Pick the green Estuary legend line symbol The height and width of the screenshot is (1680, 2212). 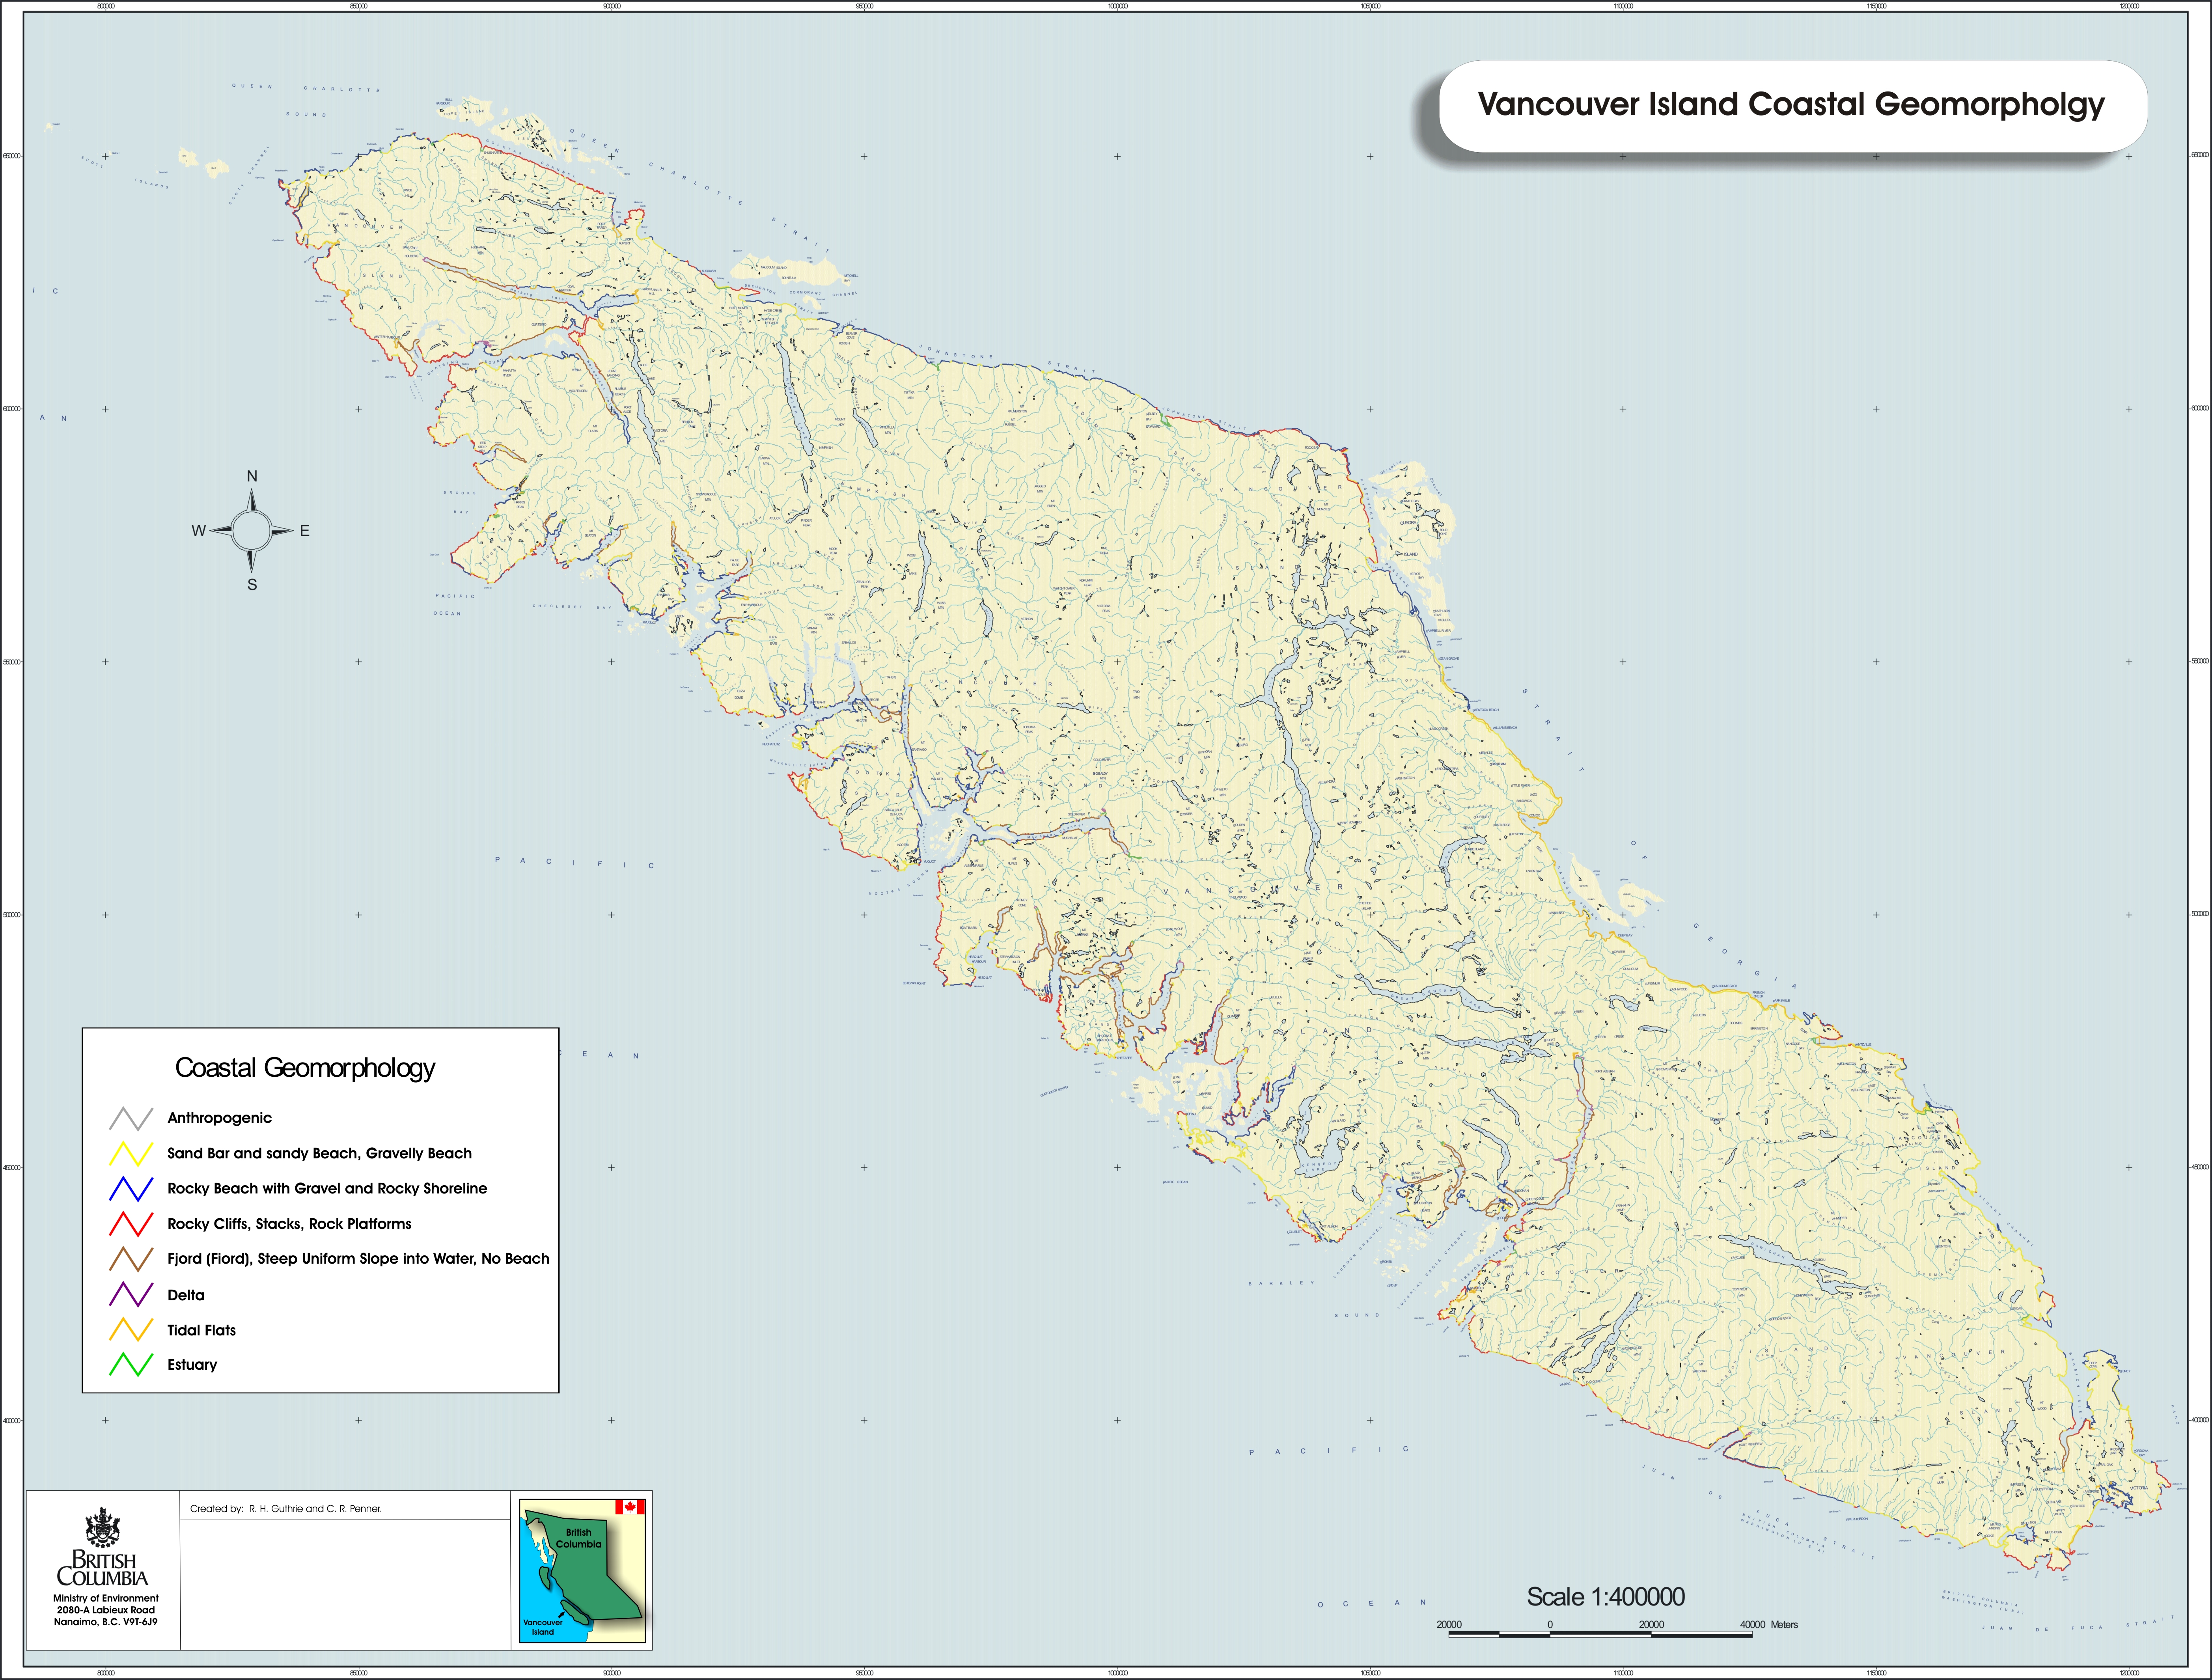pos(131,1365)
